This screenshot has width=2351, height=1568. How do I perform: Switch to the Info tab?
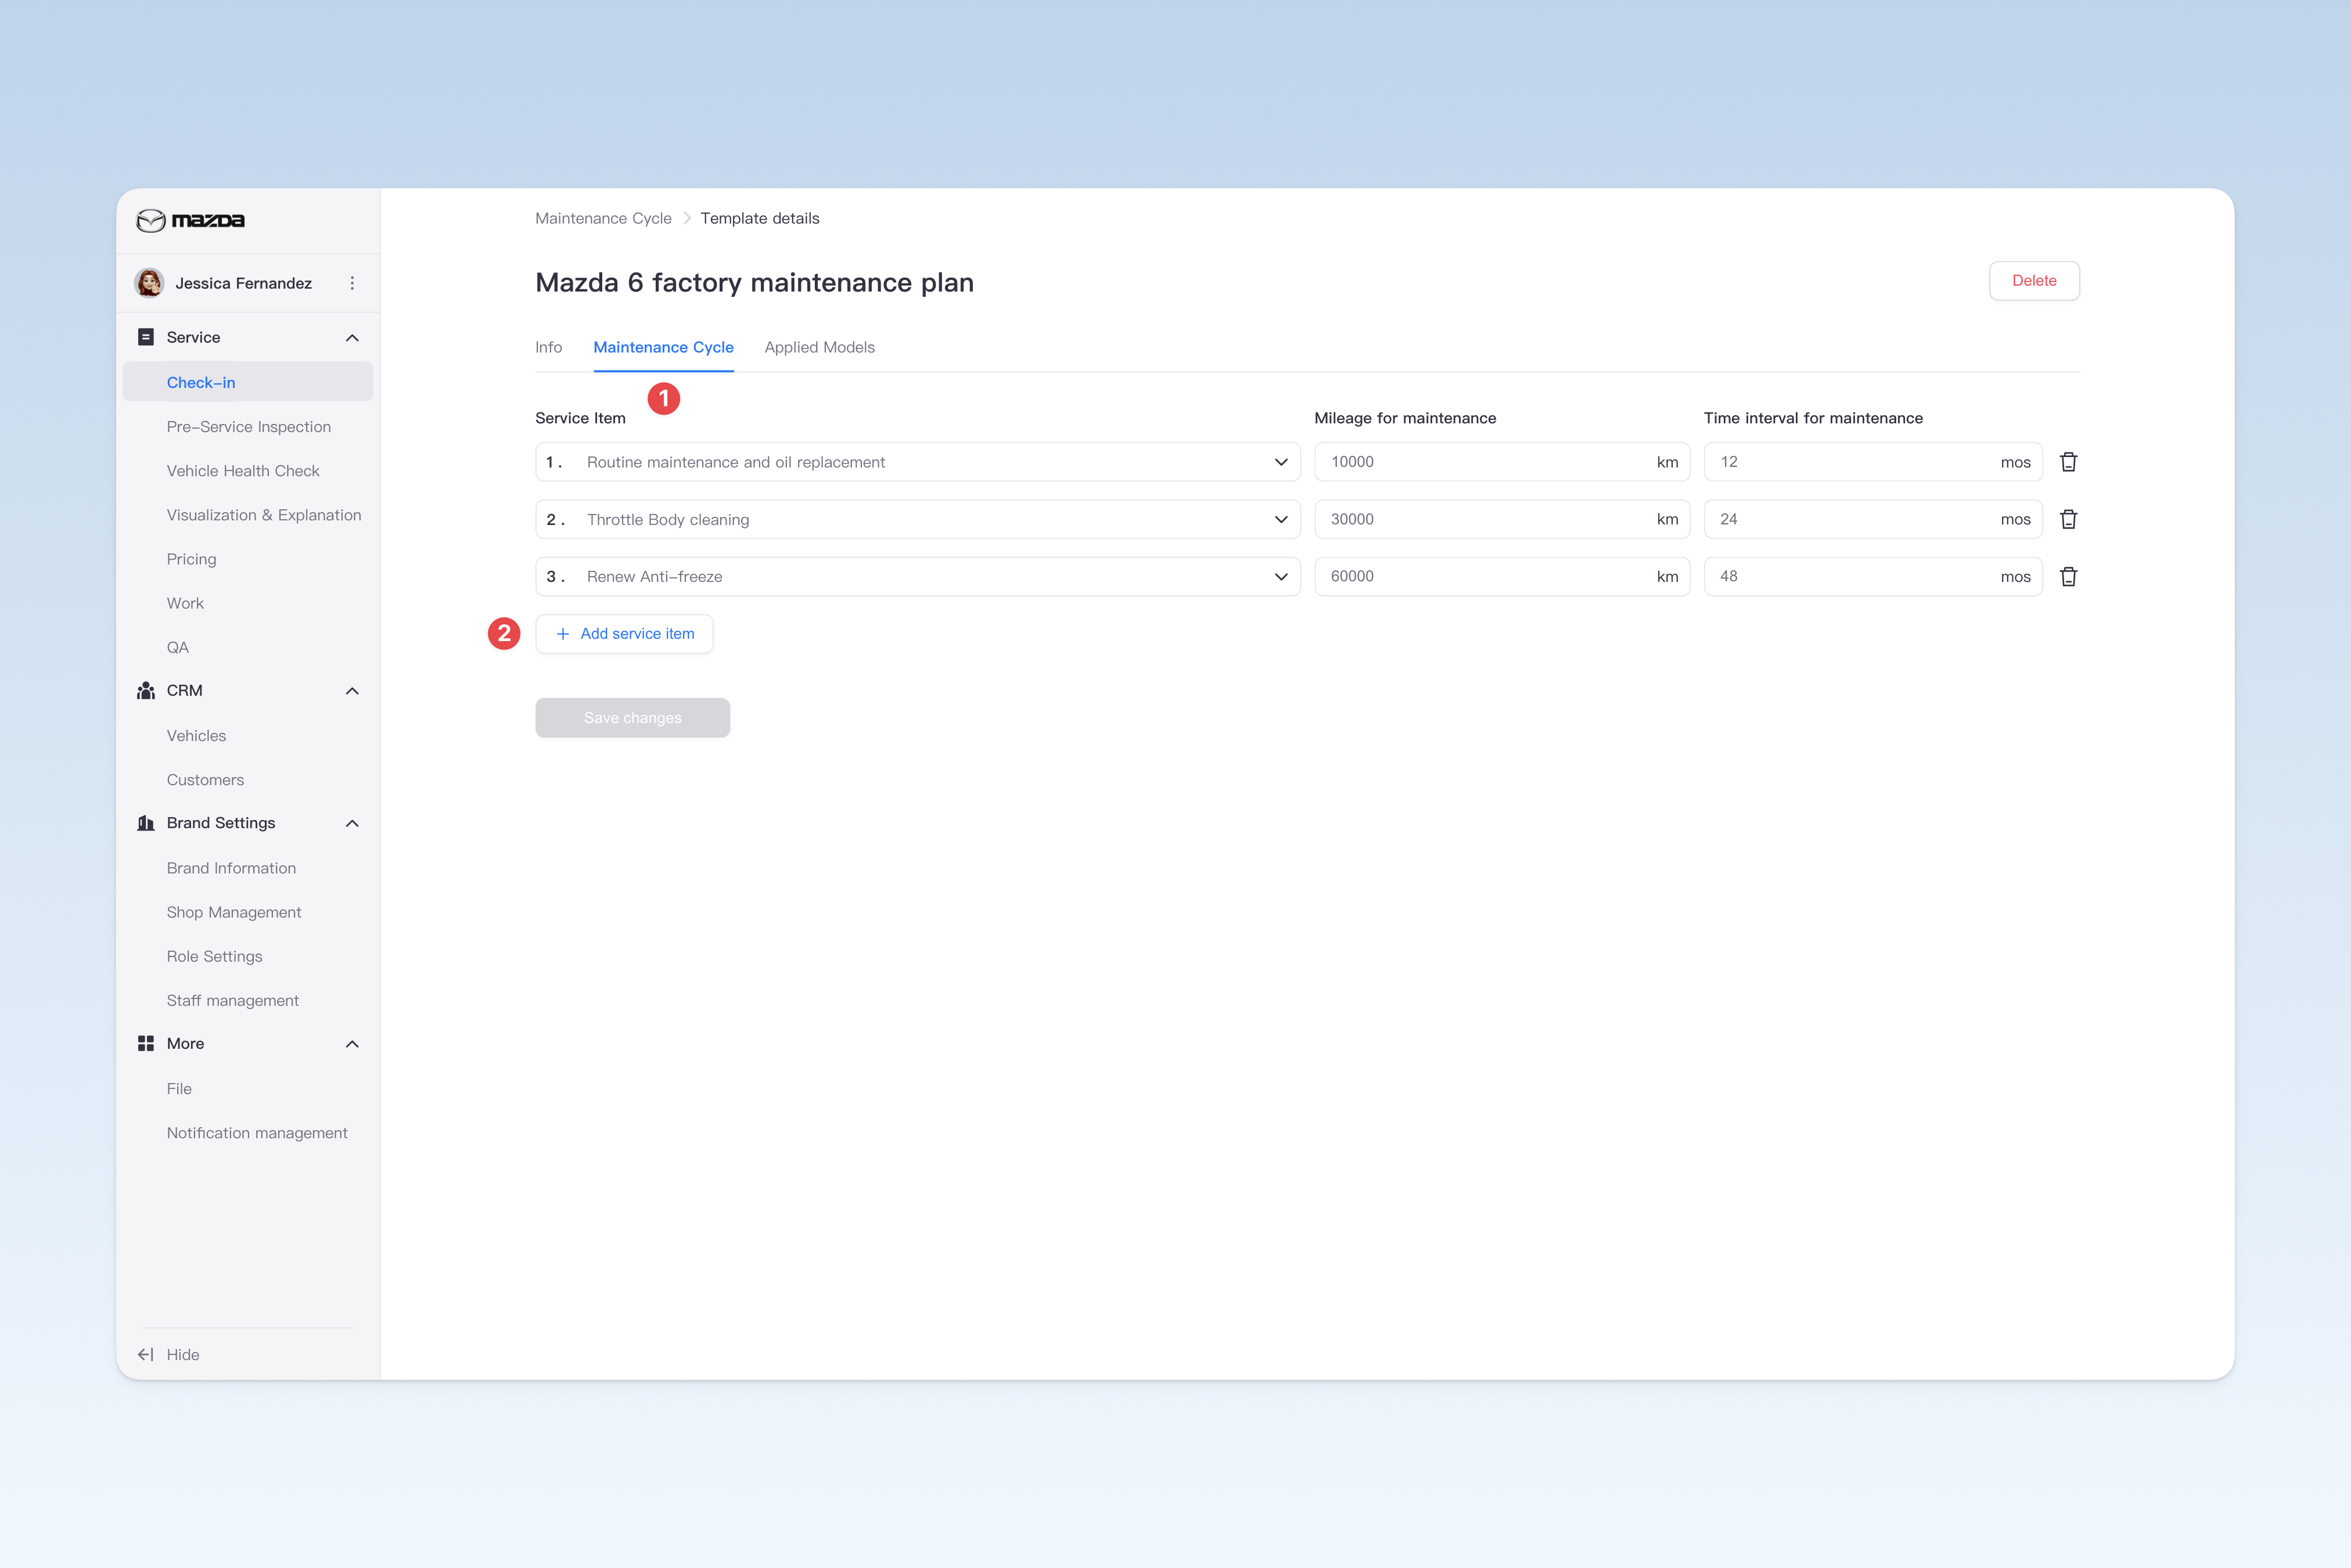pyautogui.click(x=548, y=347)
